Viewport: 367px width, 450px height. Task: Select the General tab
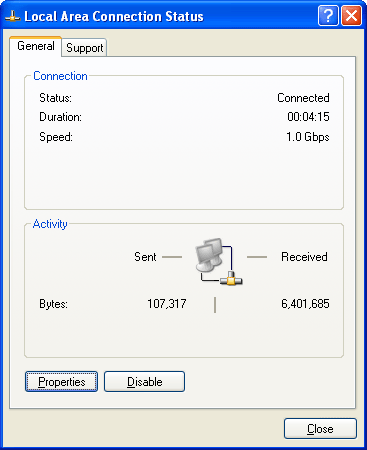(x=36, y=46)
